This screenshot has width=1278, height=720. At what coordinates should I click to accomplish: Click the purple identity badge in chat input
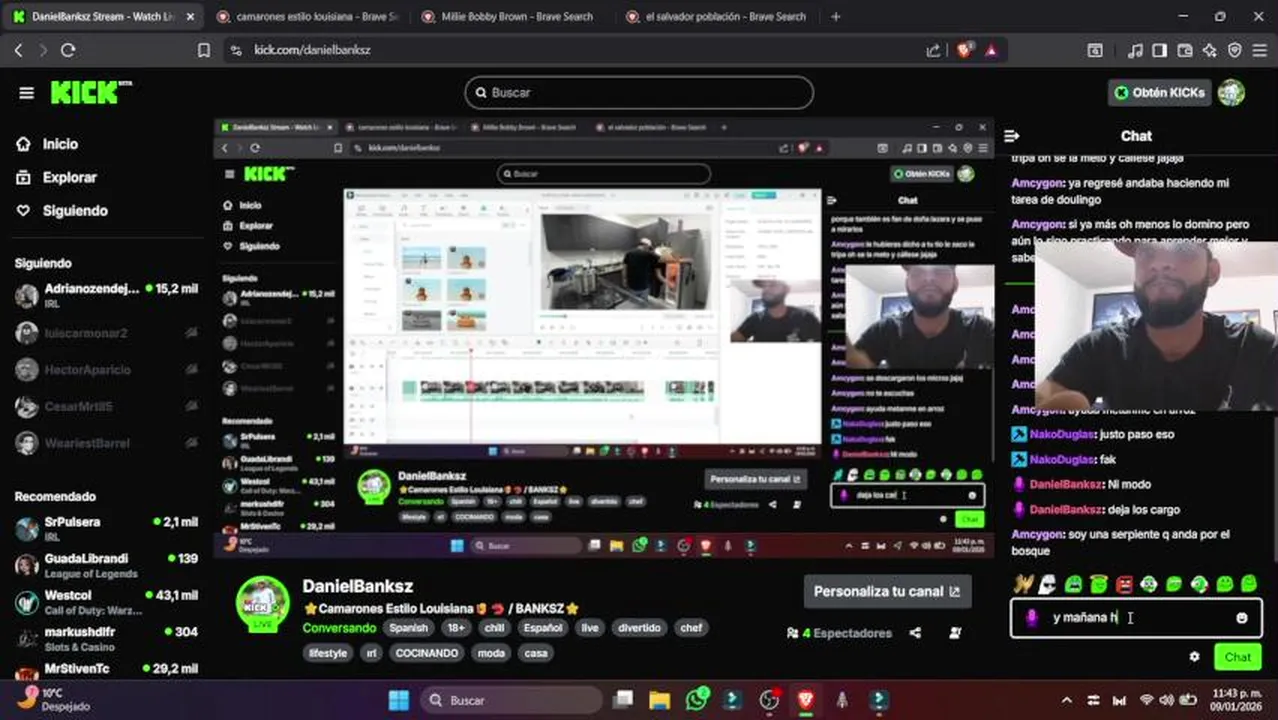[1032, 618]
